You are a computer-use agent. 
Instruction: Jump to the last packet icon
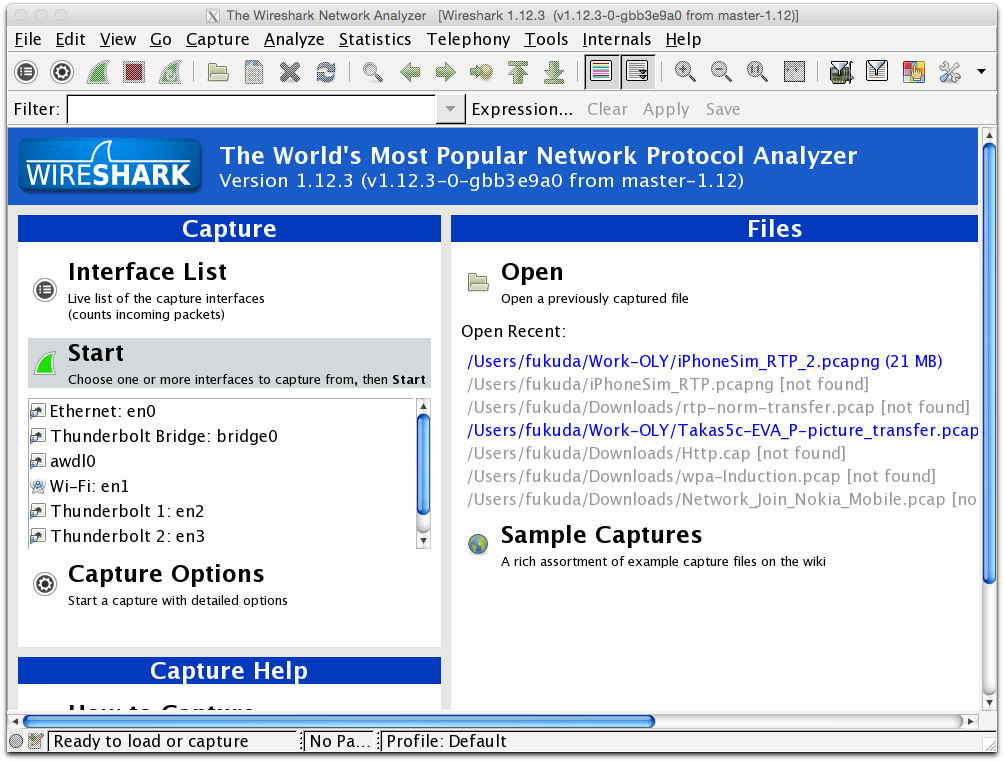554,72
